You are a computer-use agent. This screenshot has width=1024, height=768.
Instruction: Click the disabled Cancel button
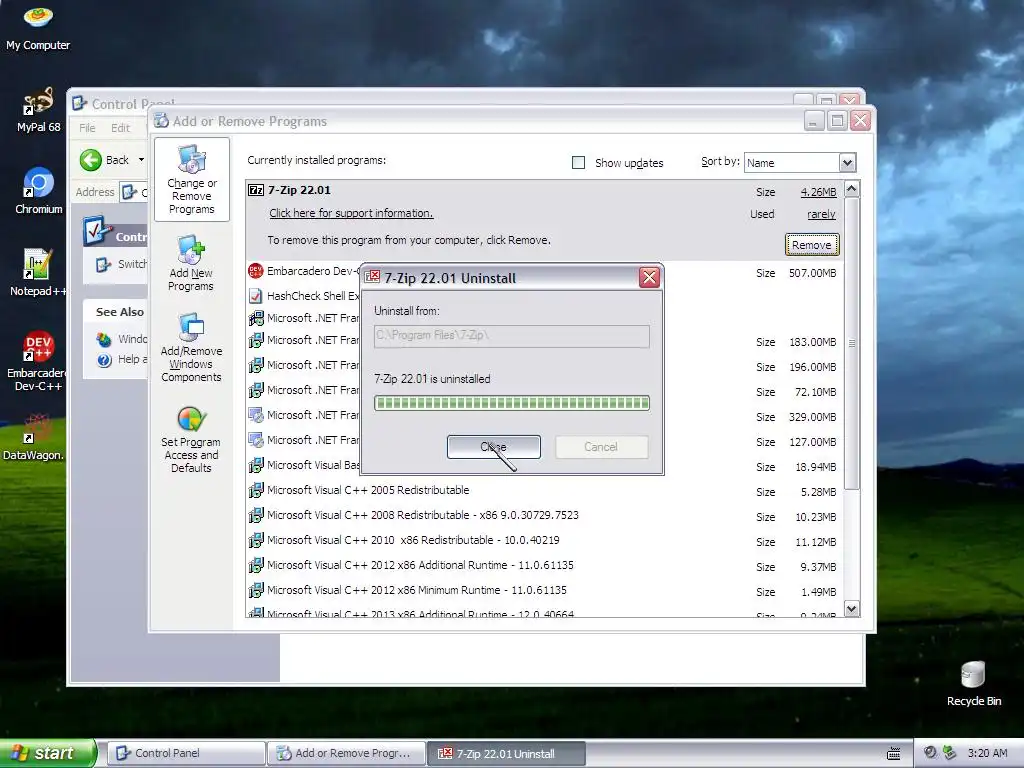point(601,447)
